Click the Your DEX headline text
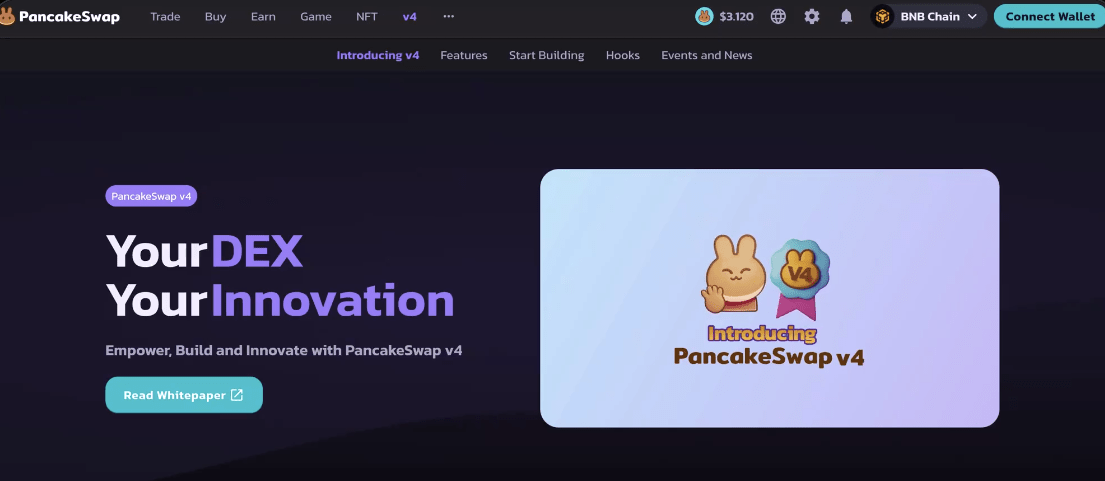Viewport: 1105px width, 481px height. (204, 251)
